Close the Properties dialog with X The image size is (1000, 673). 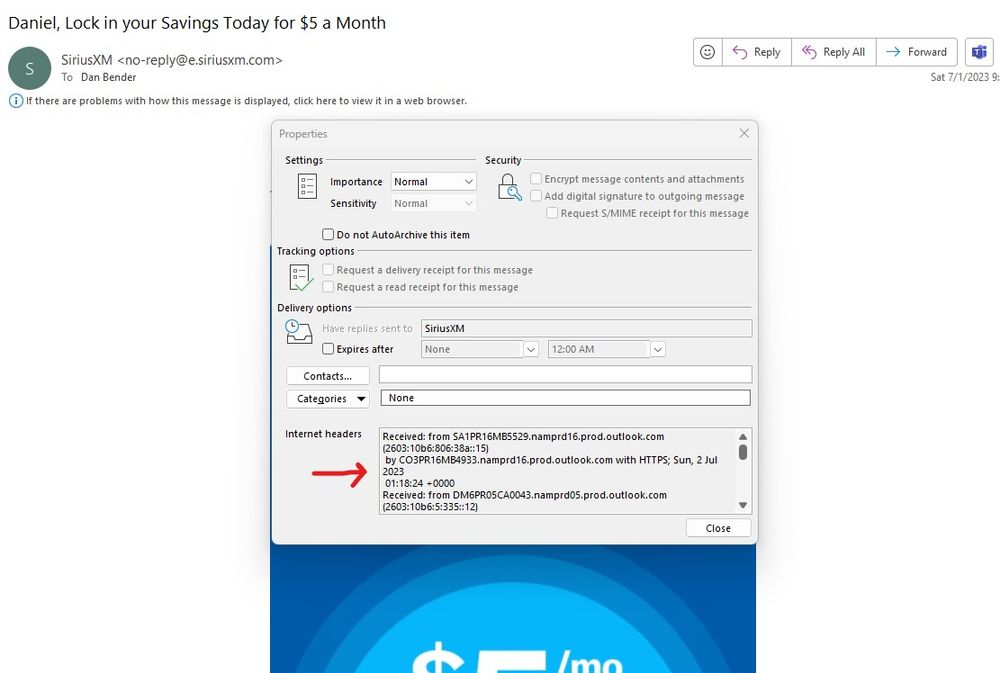[x=743, y=133]
